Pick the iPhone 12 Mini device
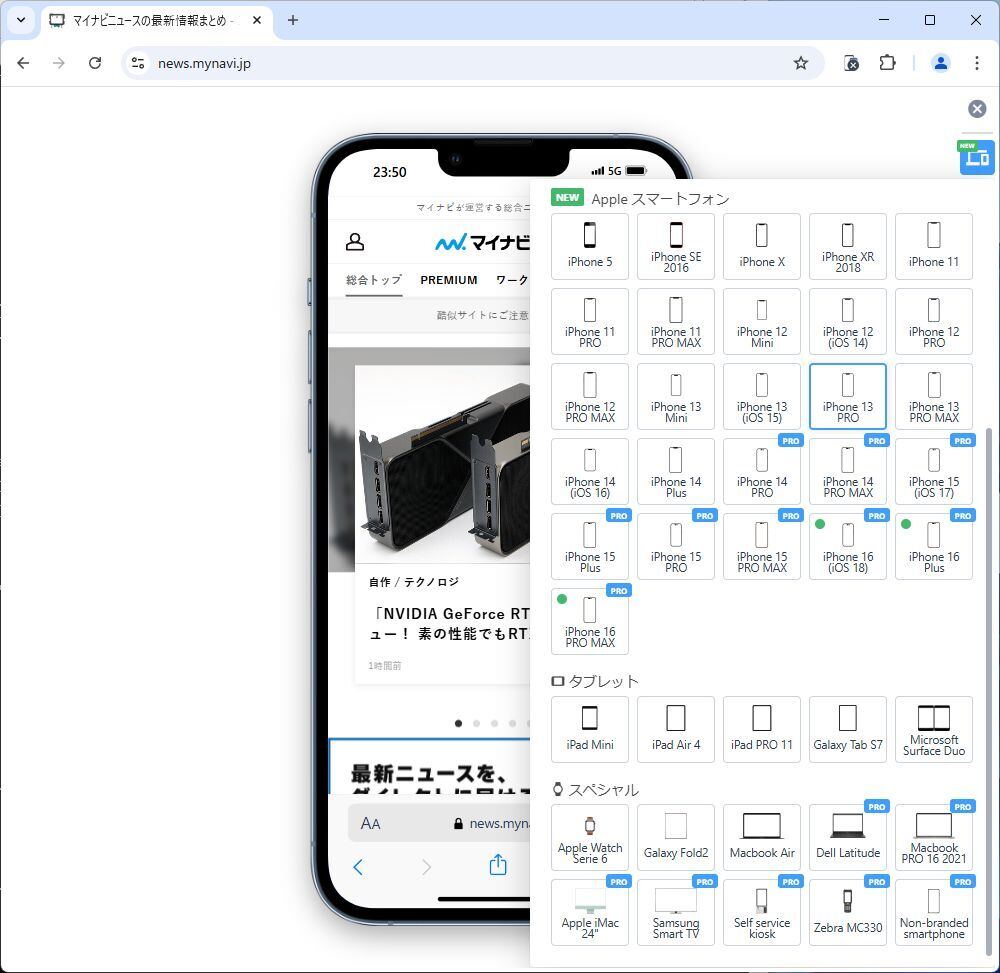The width and height of the screenshot is (1000, 973). [x=761, y=321]
